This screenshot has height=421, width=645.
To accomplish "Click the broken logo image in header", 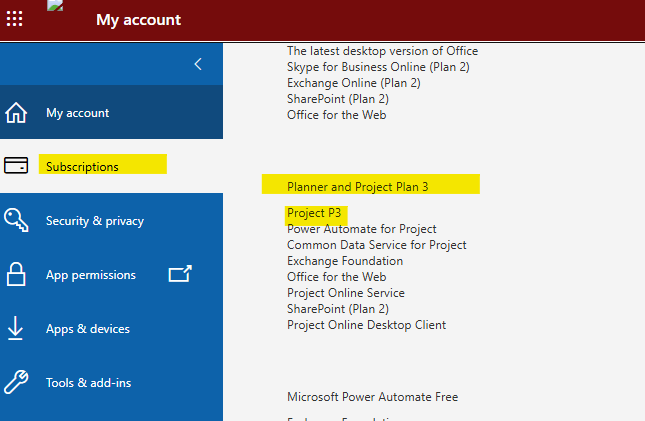I will tap(55, 5).
